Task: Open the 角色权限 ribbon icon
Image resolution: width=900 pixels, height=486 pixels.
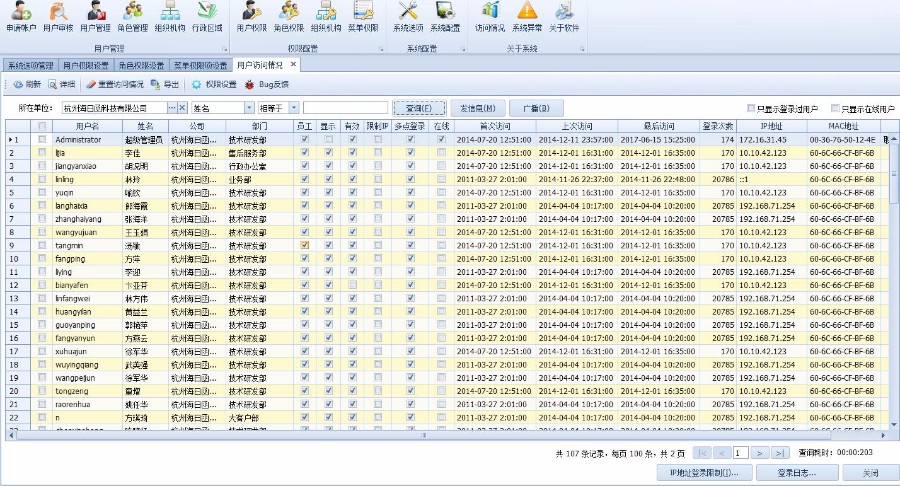Action: (x=289, y=17)
